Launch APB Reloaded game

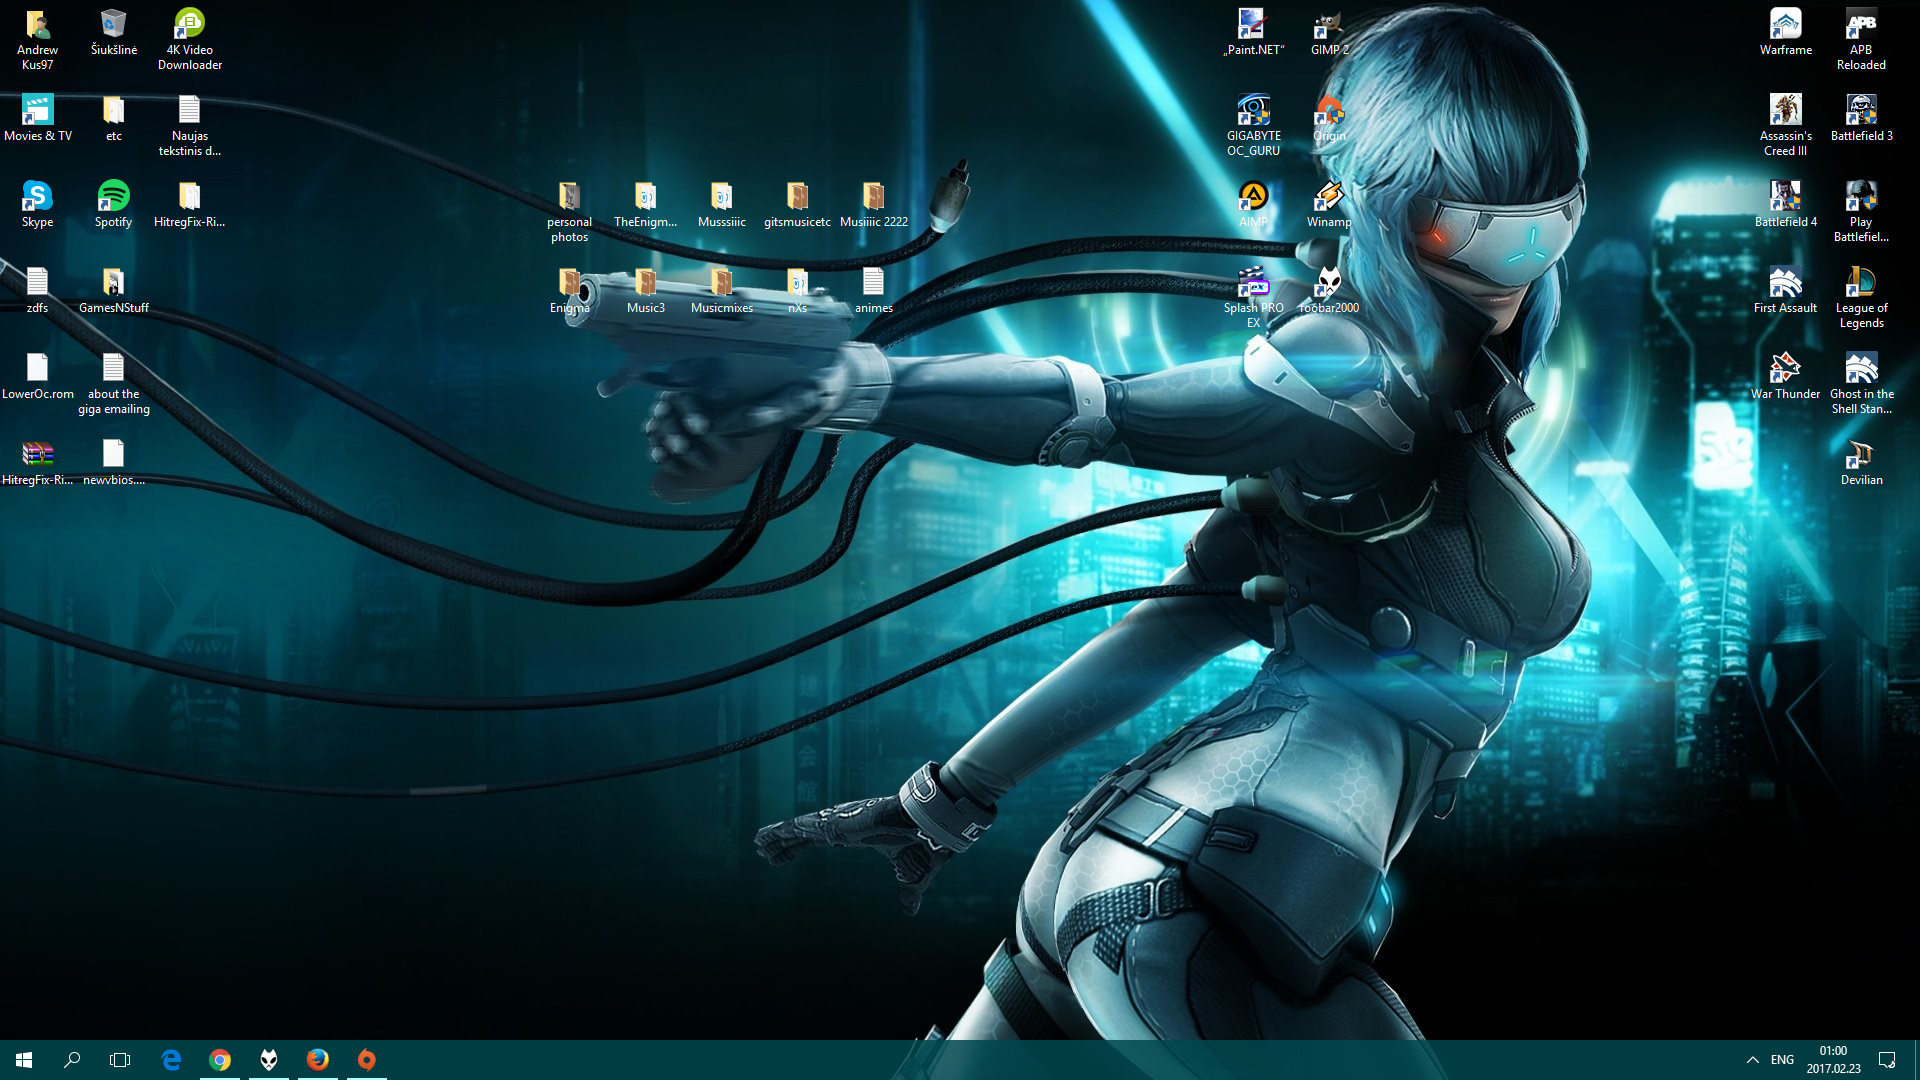click(x=1861, y=40)
